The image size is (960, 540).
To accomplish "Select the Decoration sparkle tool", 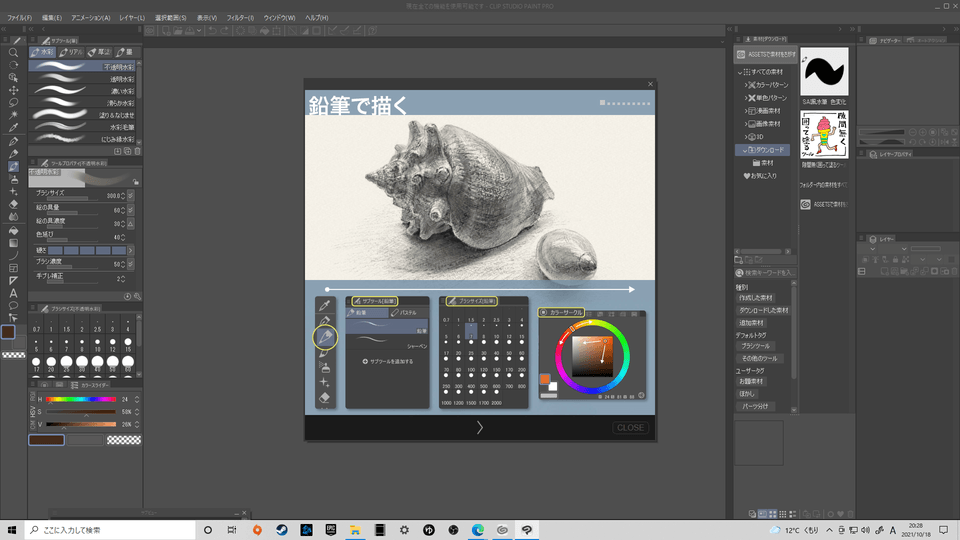I will [x=13, y=192].
